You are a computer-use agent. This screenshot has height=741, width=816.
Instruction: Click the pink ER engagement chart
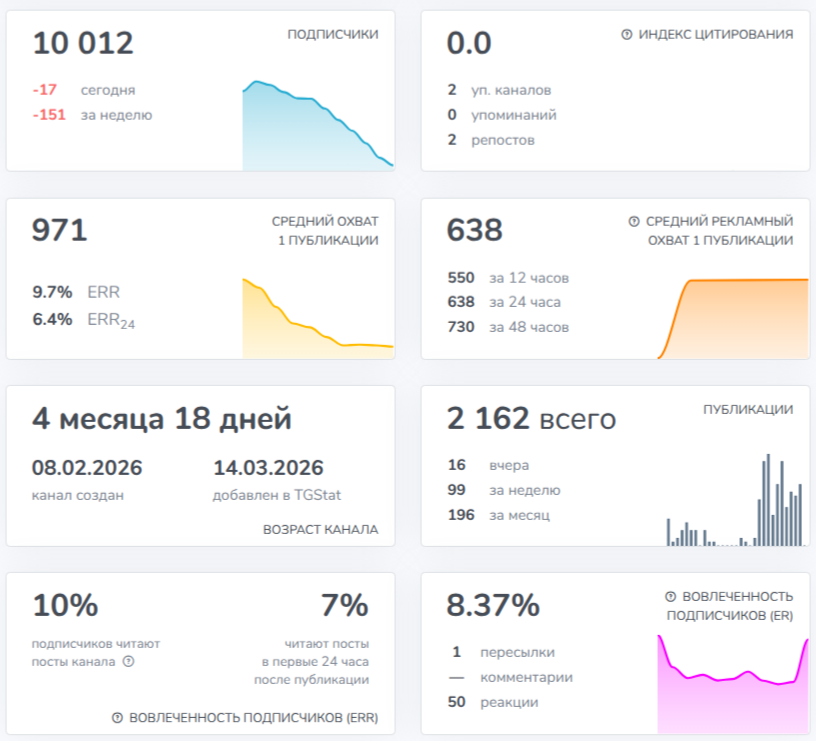click(x=733, y=684)
